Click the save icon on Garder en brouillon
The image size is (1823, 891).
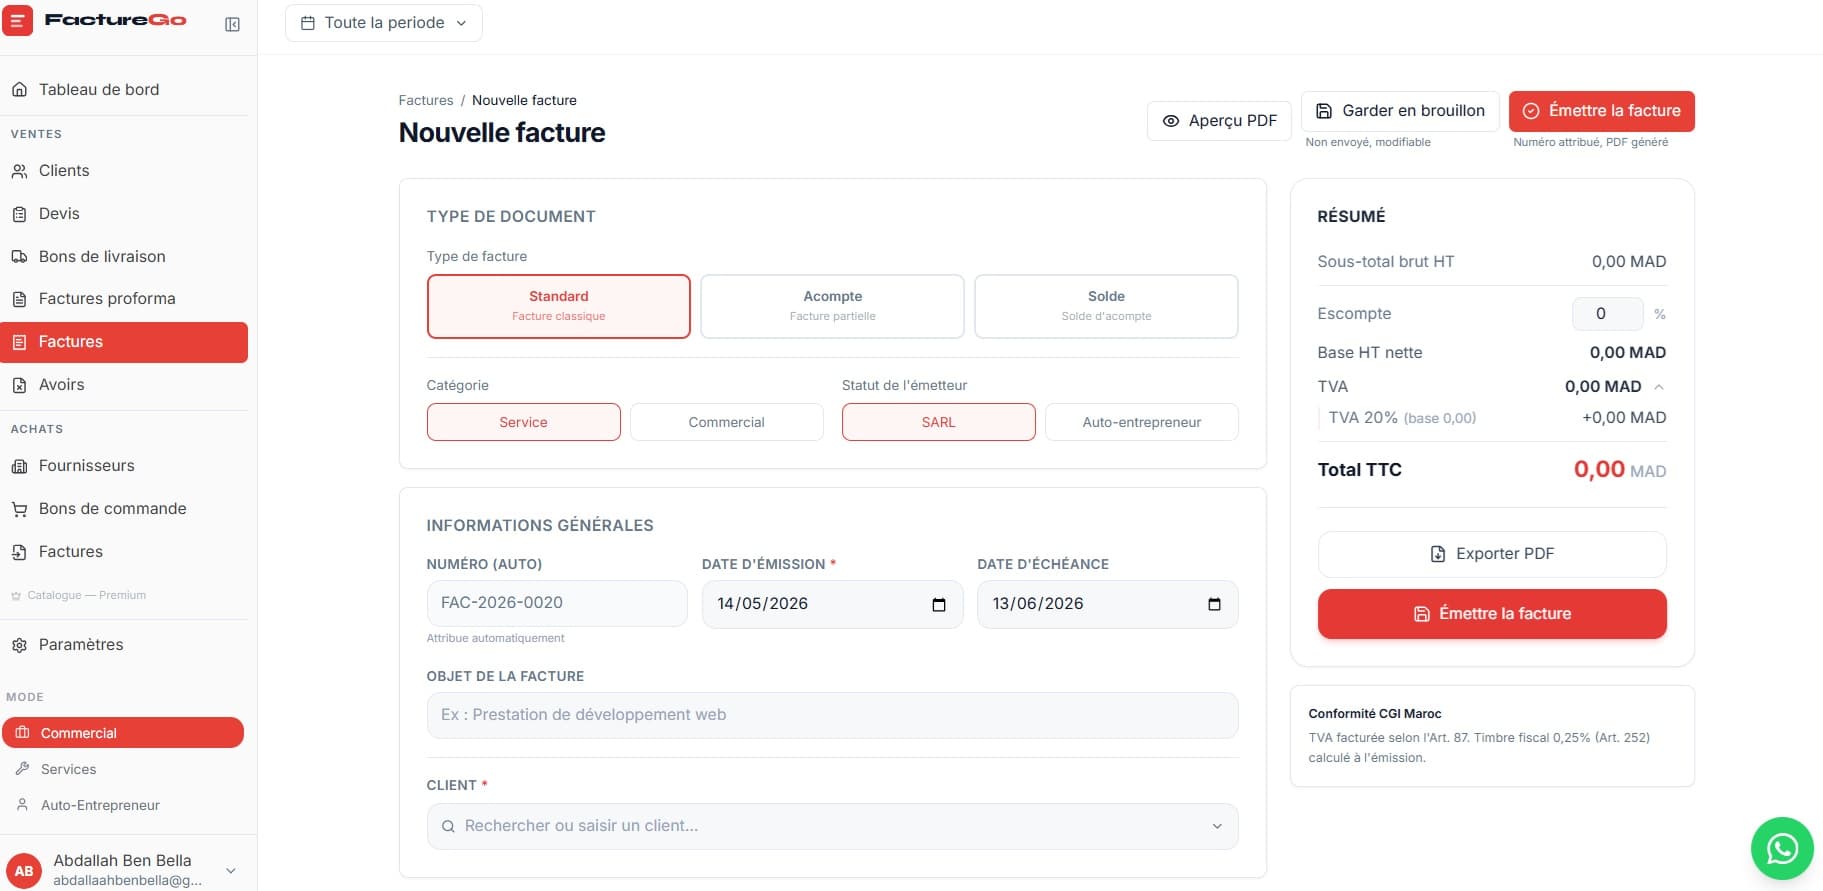tap(1324, 111)
